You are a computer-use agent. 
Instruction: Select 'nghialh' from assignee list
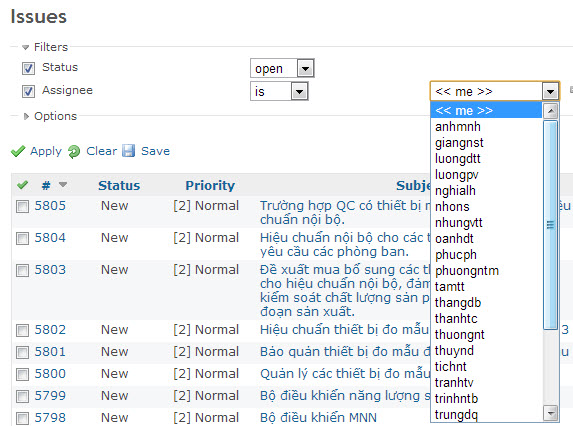click(455, 190)
